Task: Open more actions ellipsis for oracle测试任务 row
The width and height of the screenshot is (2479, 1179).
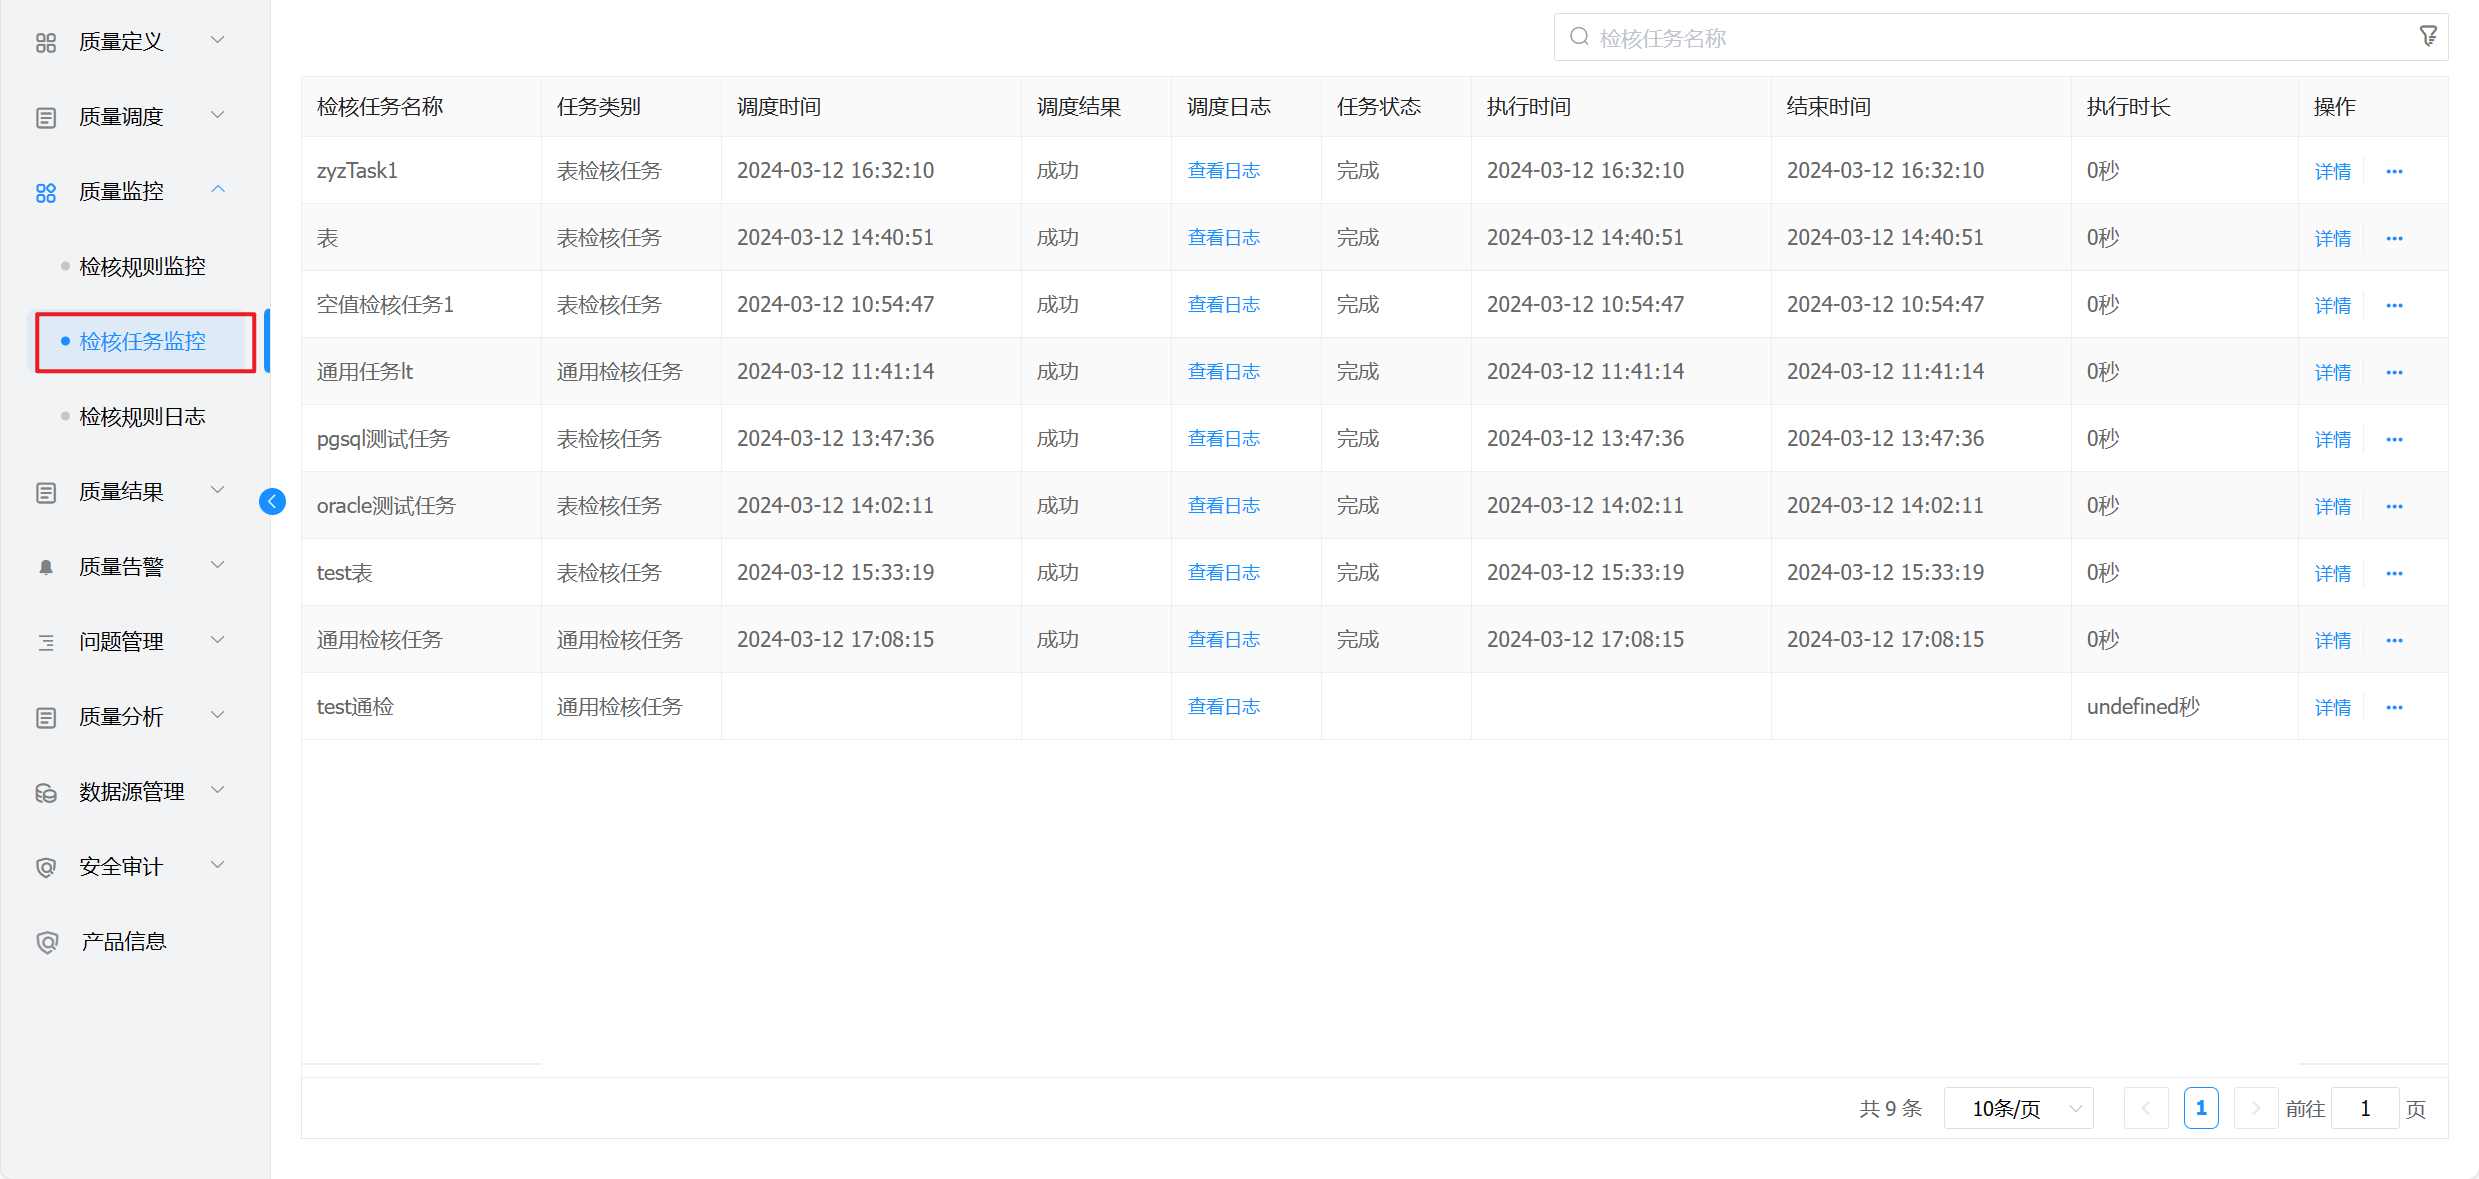Action: pyautogui.click(x=2394, y=507)
